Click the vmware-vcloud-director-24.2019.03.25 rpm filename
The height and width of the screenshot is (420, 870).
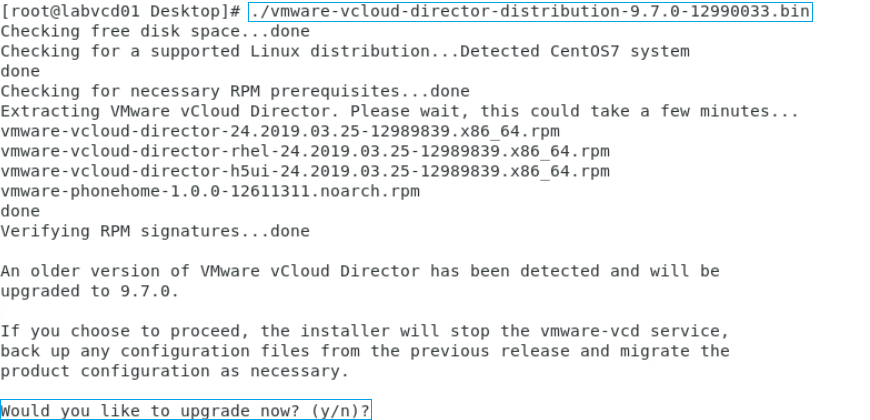click(x=280, y=131)
